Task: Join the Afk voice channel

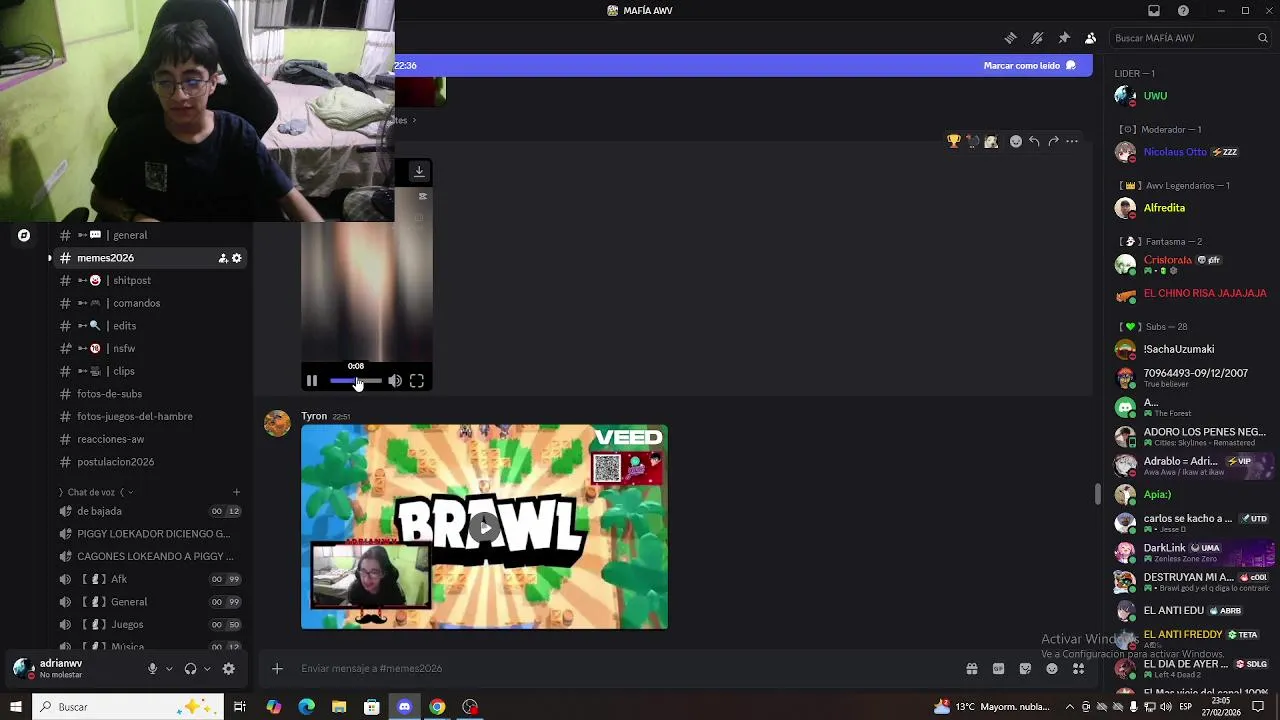Action: click(x=150, y=579)
